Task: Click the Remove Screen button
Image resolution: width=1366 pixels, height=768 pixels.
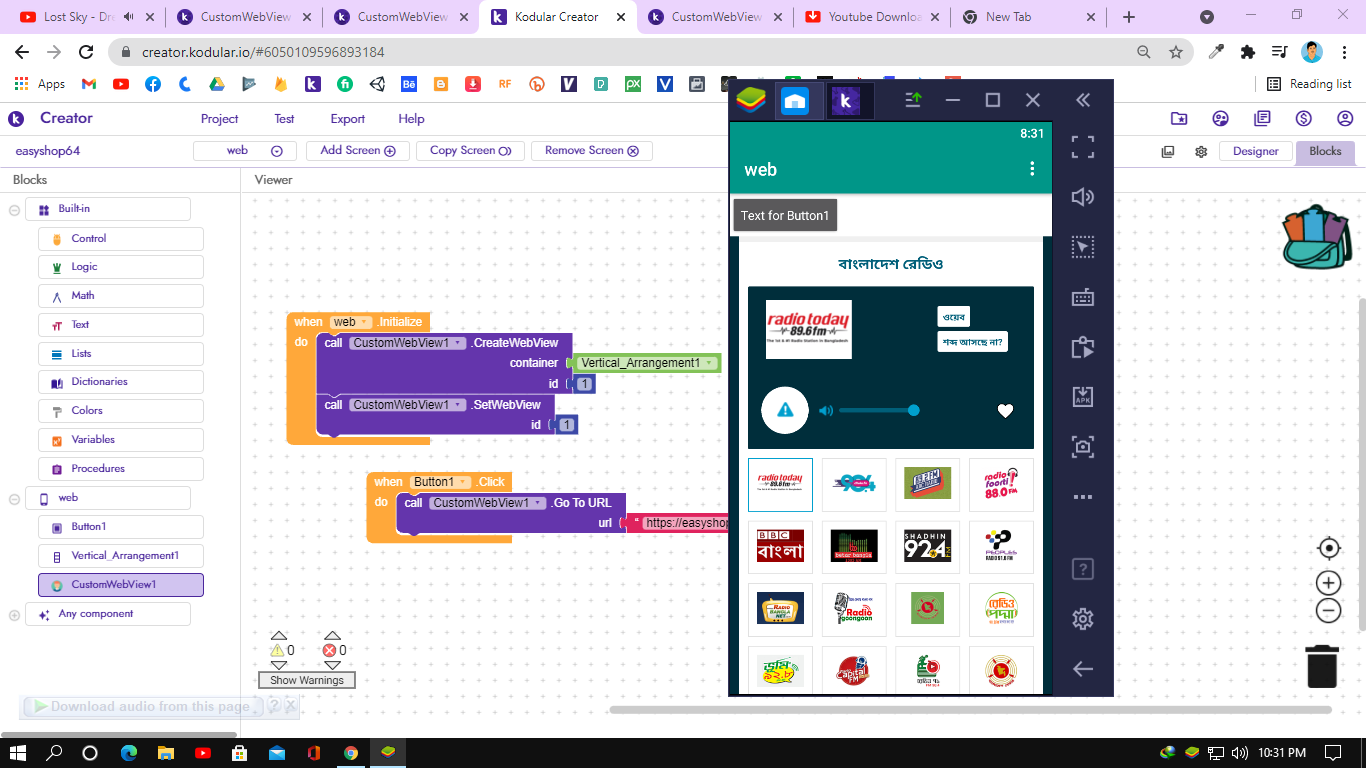Action: pyautogui.click(x=592, y=151)
